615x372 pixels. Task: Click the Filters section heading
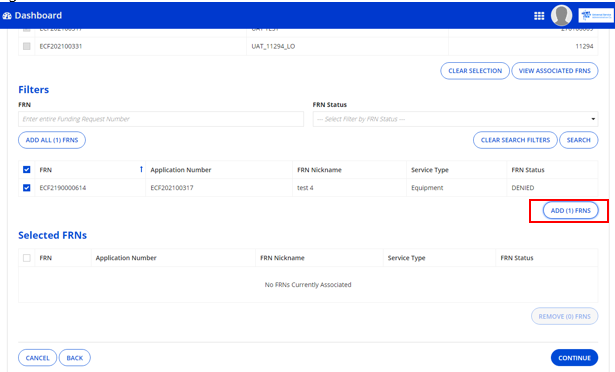tap(34, 89)
